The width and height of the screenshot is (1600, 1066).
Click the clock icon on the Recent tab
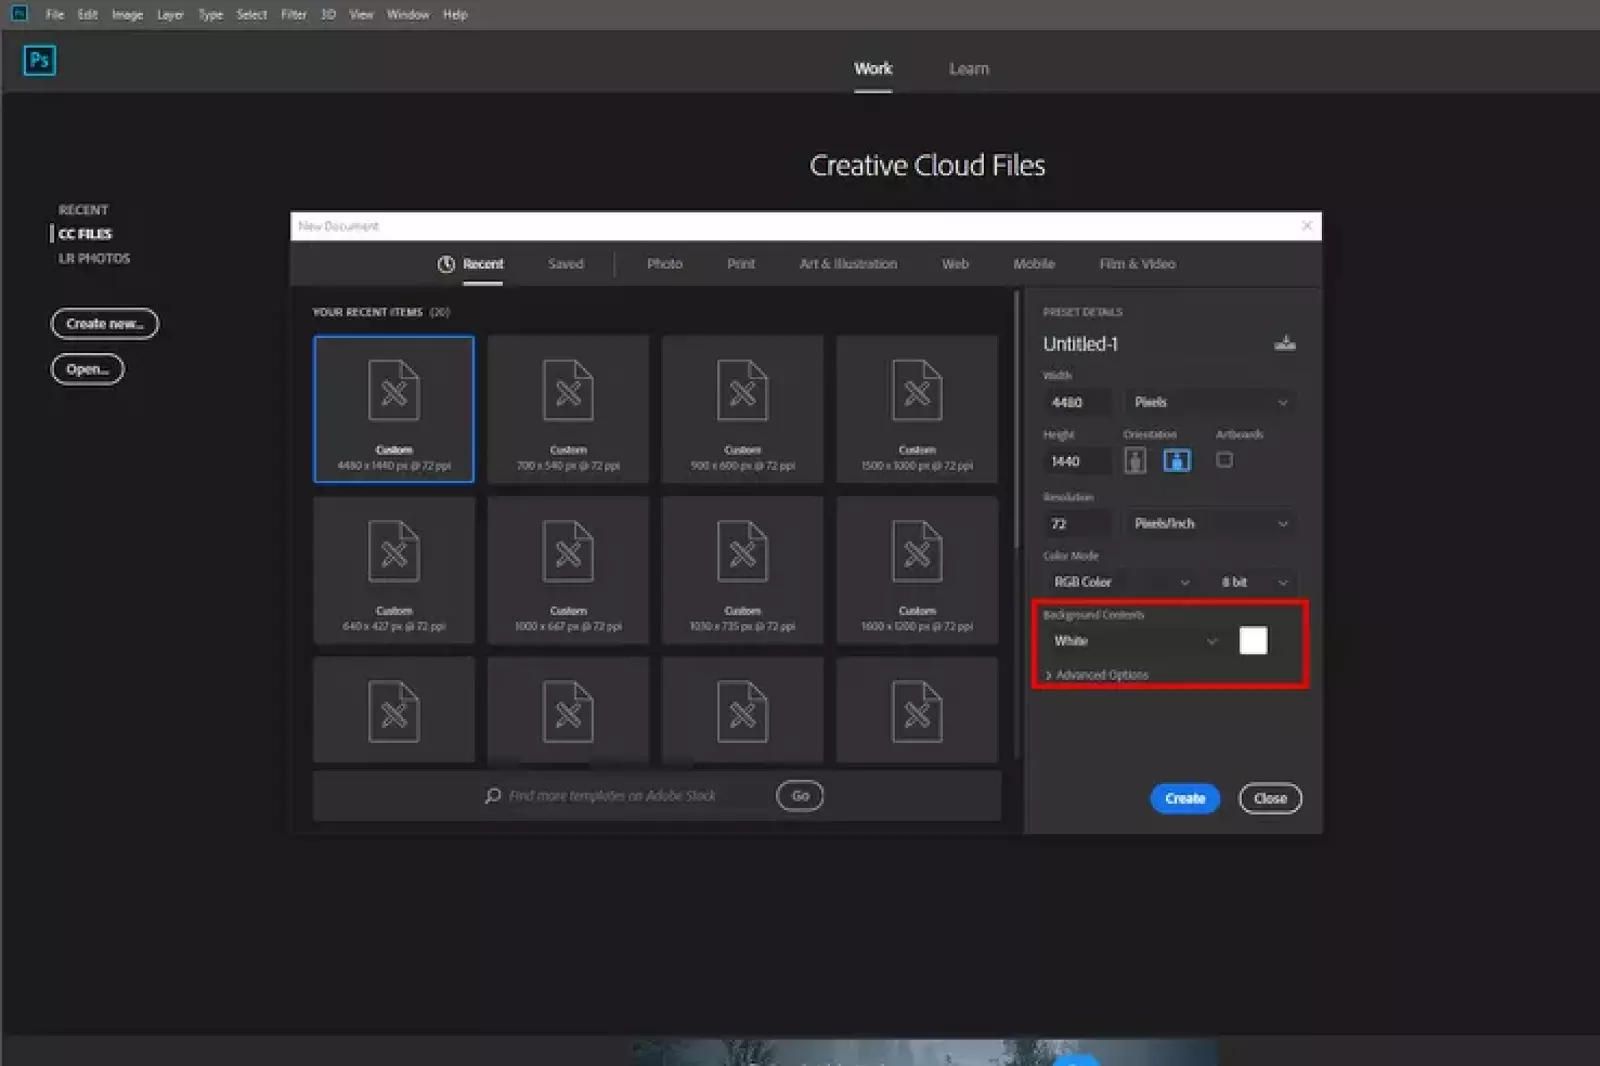446,263
